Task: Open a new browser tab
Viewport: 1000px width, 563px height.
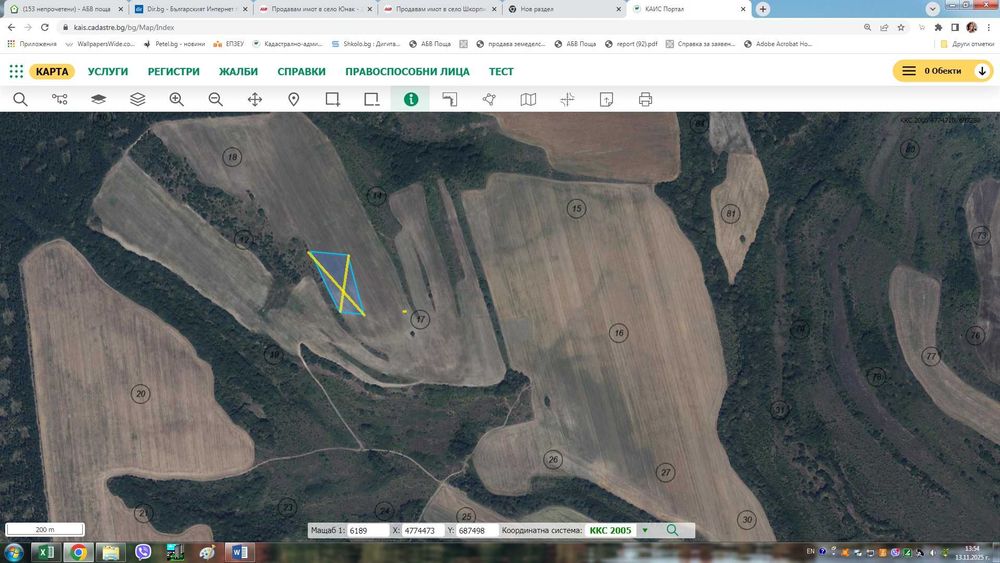Action: (x=763, y=9)
